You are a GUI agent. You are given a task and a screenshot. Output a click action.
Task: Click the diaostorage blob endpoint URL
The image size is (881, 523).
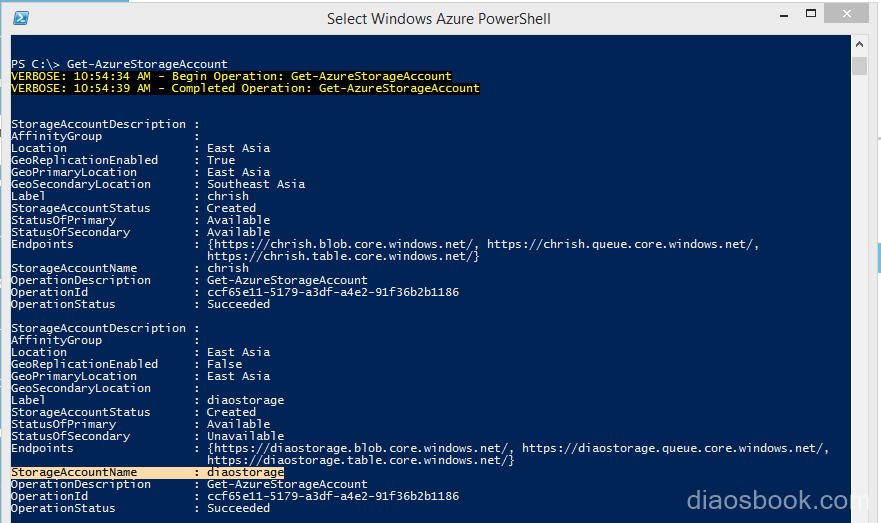tap(361, 448)
